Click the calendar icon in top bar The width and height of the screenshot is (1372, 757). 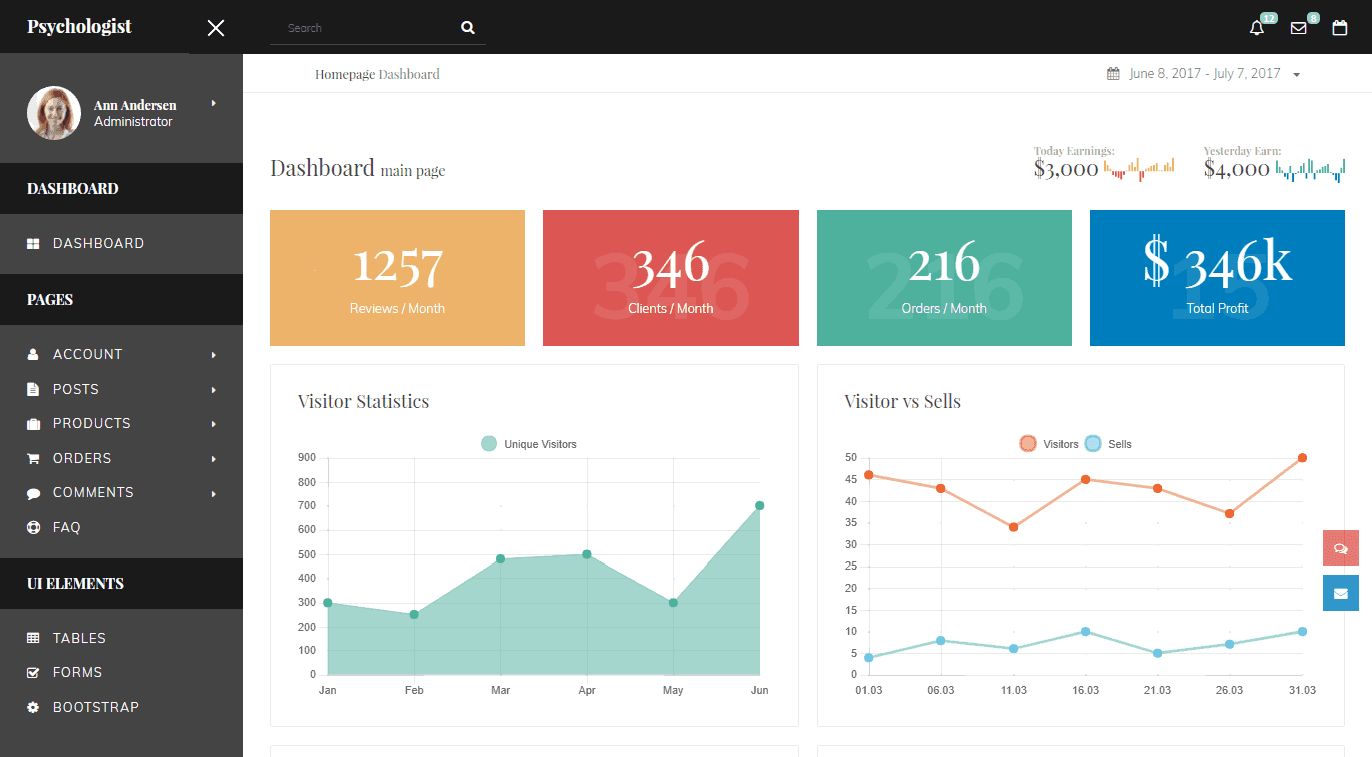(1340, 28)
